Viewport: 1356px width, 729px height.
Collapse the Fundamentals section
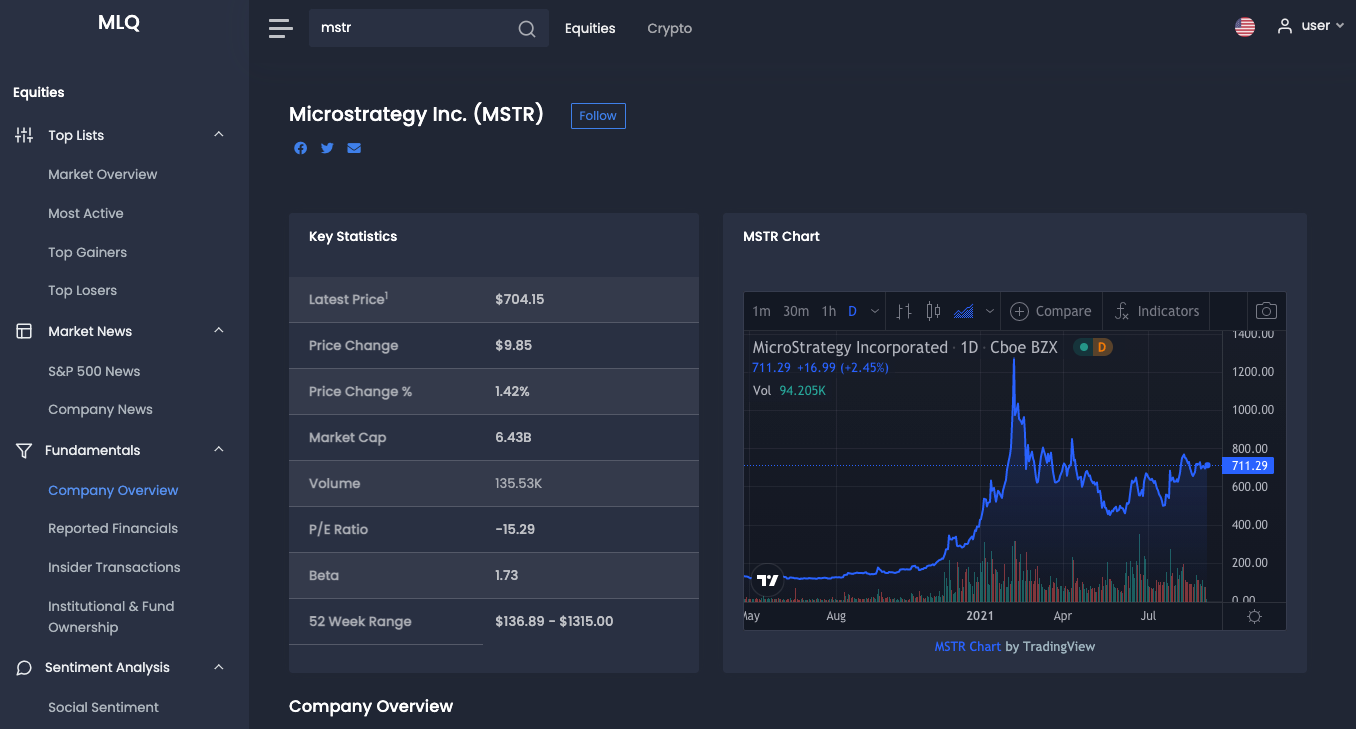(x=219, y=450)
